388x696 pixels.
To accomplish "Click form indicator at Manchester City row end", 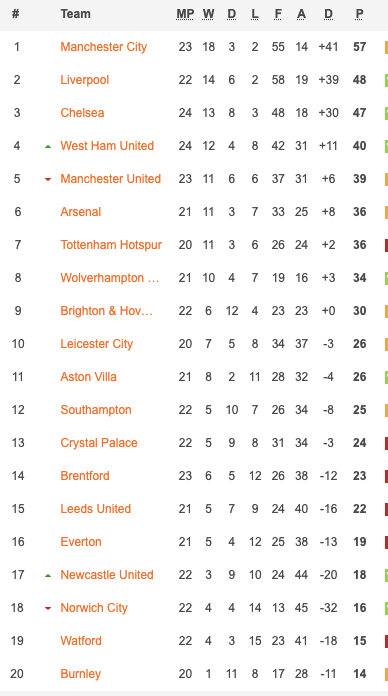I will click(386, 47).
